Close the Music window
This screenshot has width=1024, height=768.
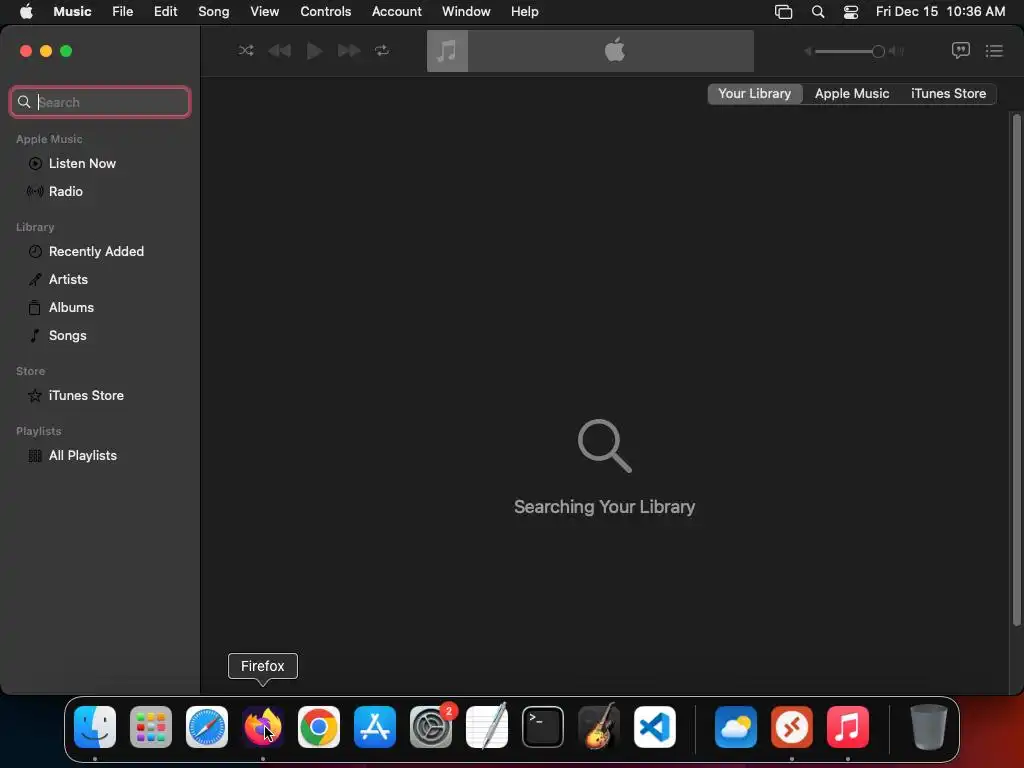pos(26,51)
